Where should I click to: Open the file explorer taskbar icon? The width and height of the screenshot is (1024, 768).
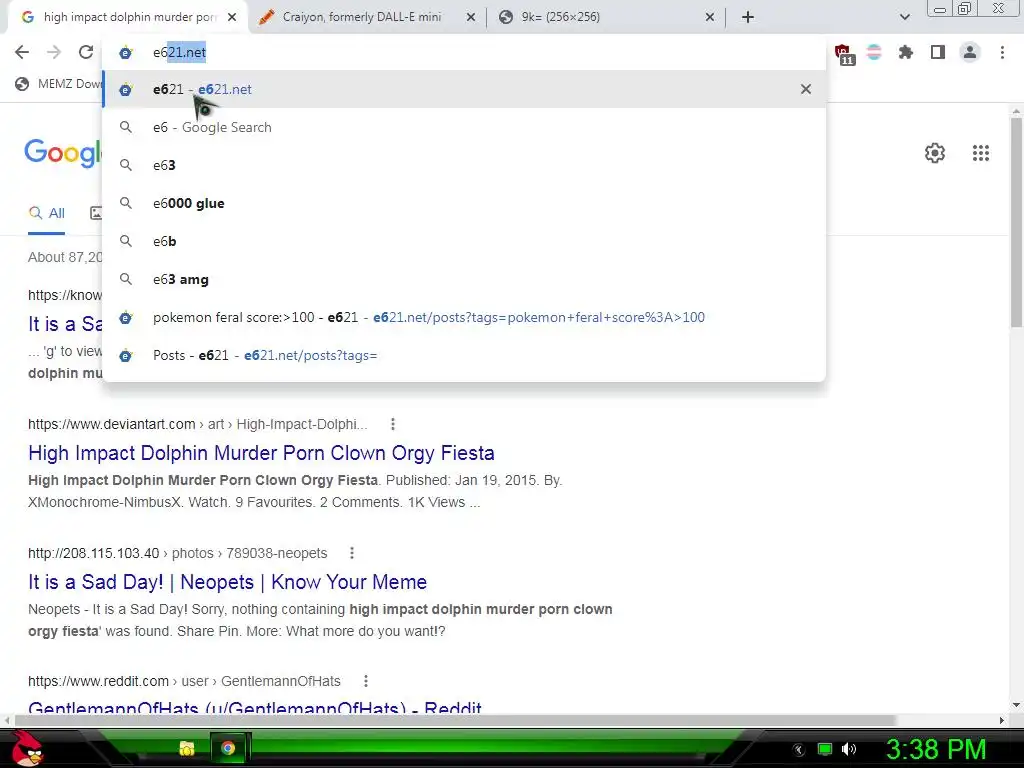pyautogui.click(x=187, y=748)
